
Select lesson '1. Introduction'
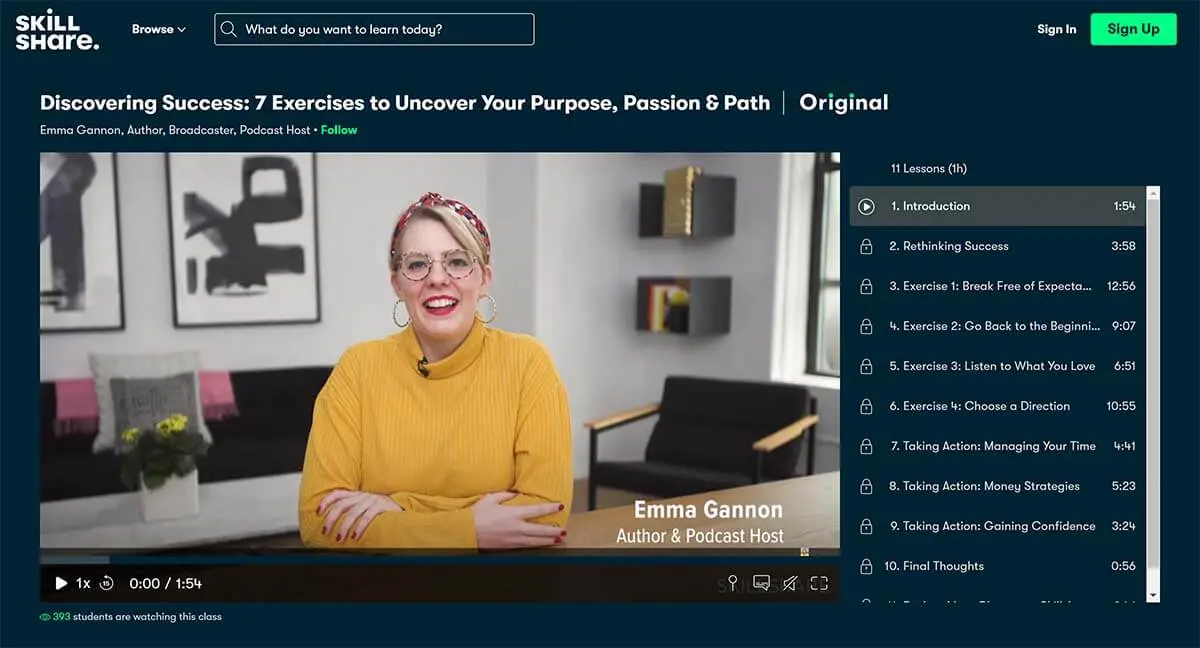tap(998, 206)
